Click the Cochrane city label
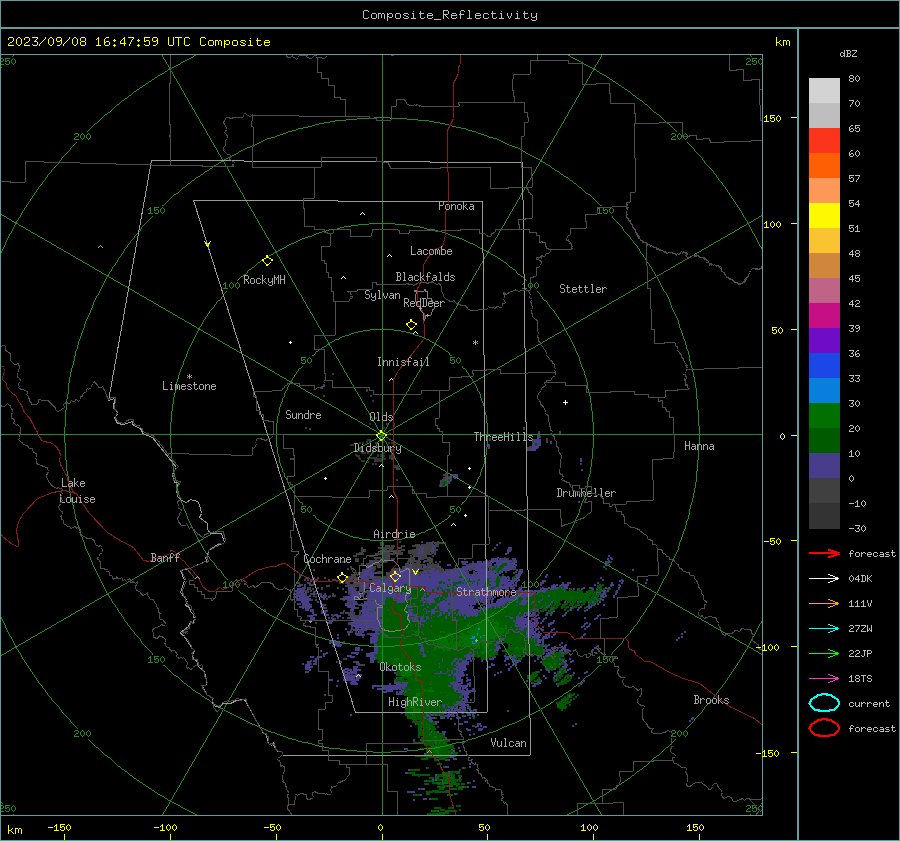This screenshot has width=900, height=841. click(327, 559)
